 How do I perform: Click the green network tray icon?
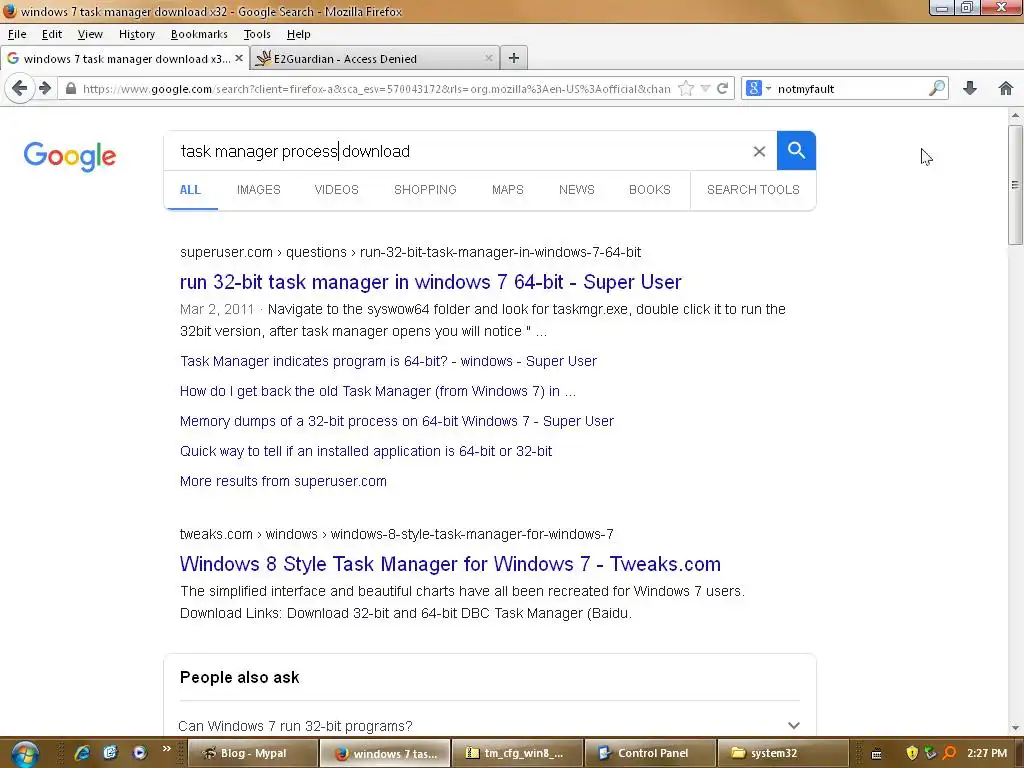coord(931,753)
